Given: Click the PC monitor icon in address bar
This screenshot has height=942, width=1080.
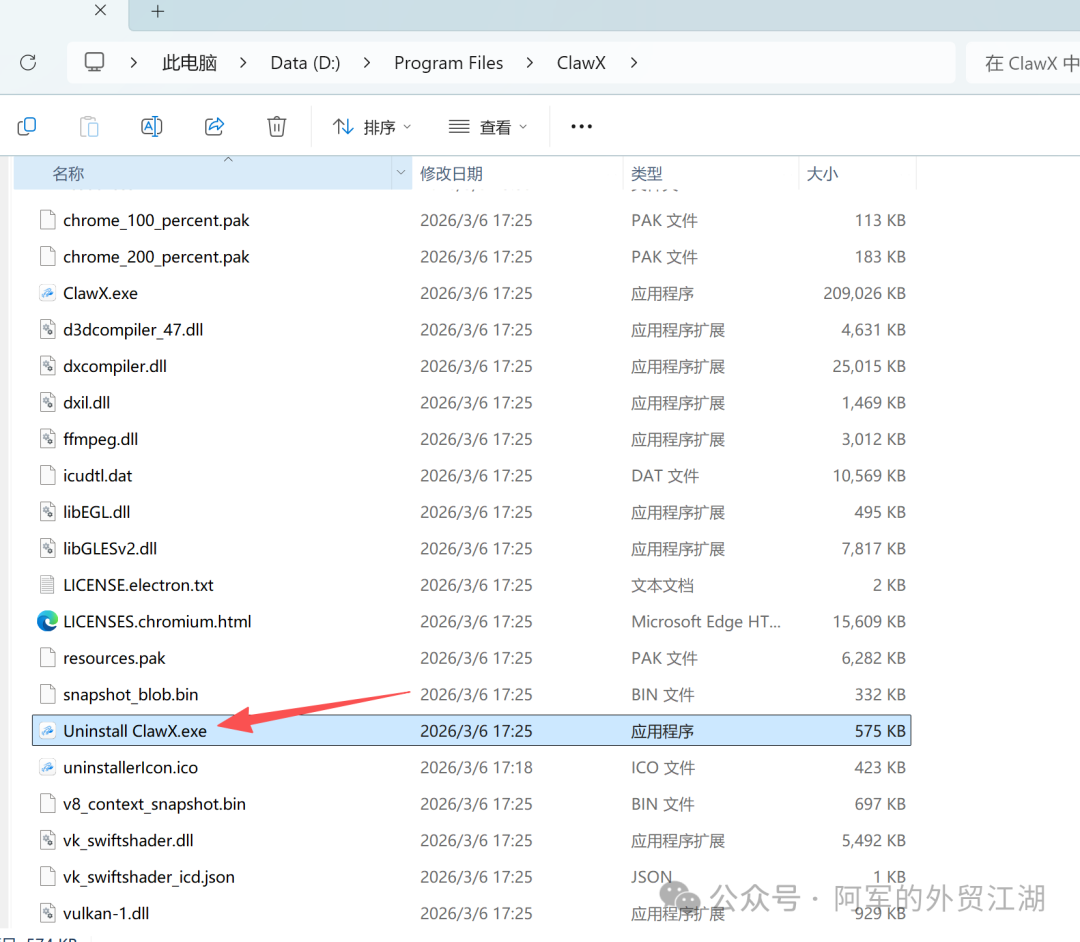Looking at the screenshot, I should 94,62.
